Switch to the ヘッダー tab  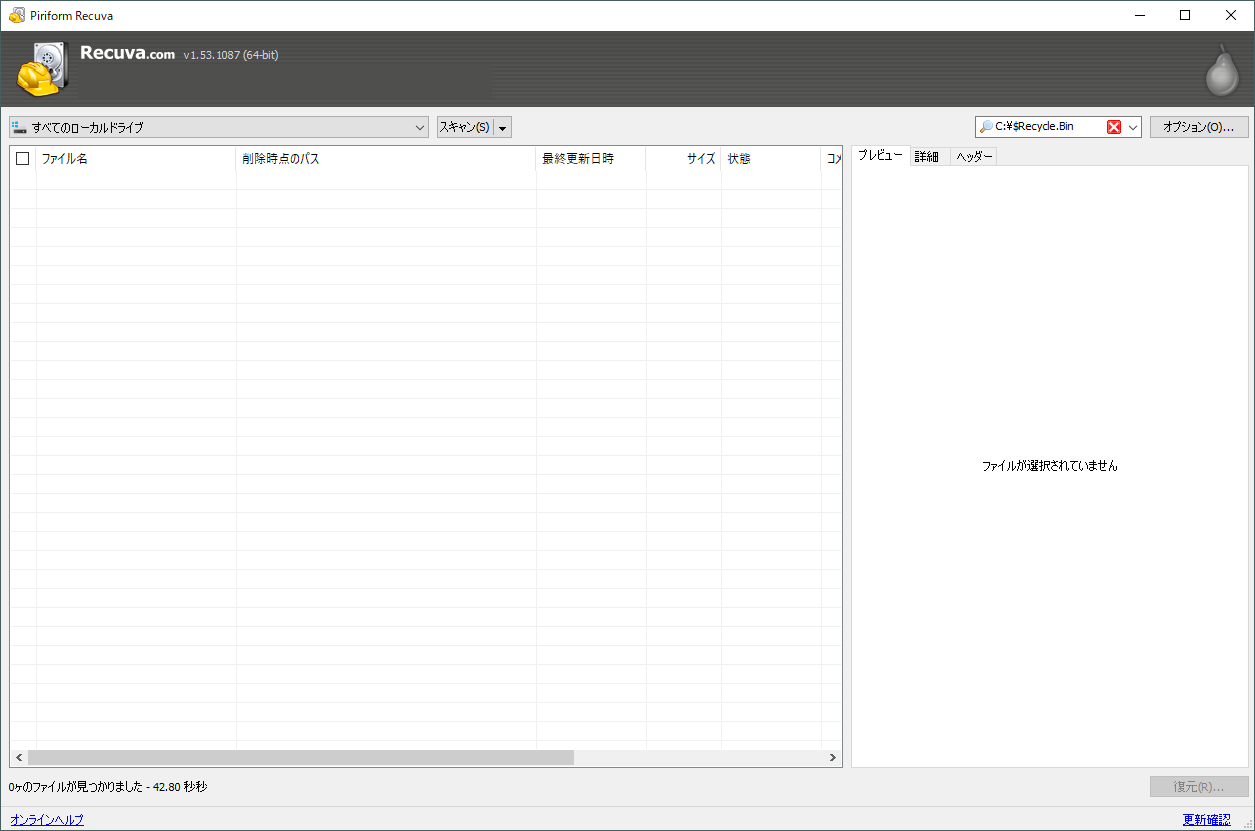pyautogui.click(x=974, y=157)
